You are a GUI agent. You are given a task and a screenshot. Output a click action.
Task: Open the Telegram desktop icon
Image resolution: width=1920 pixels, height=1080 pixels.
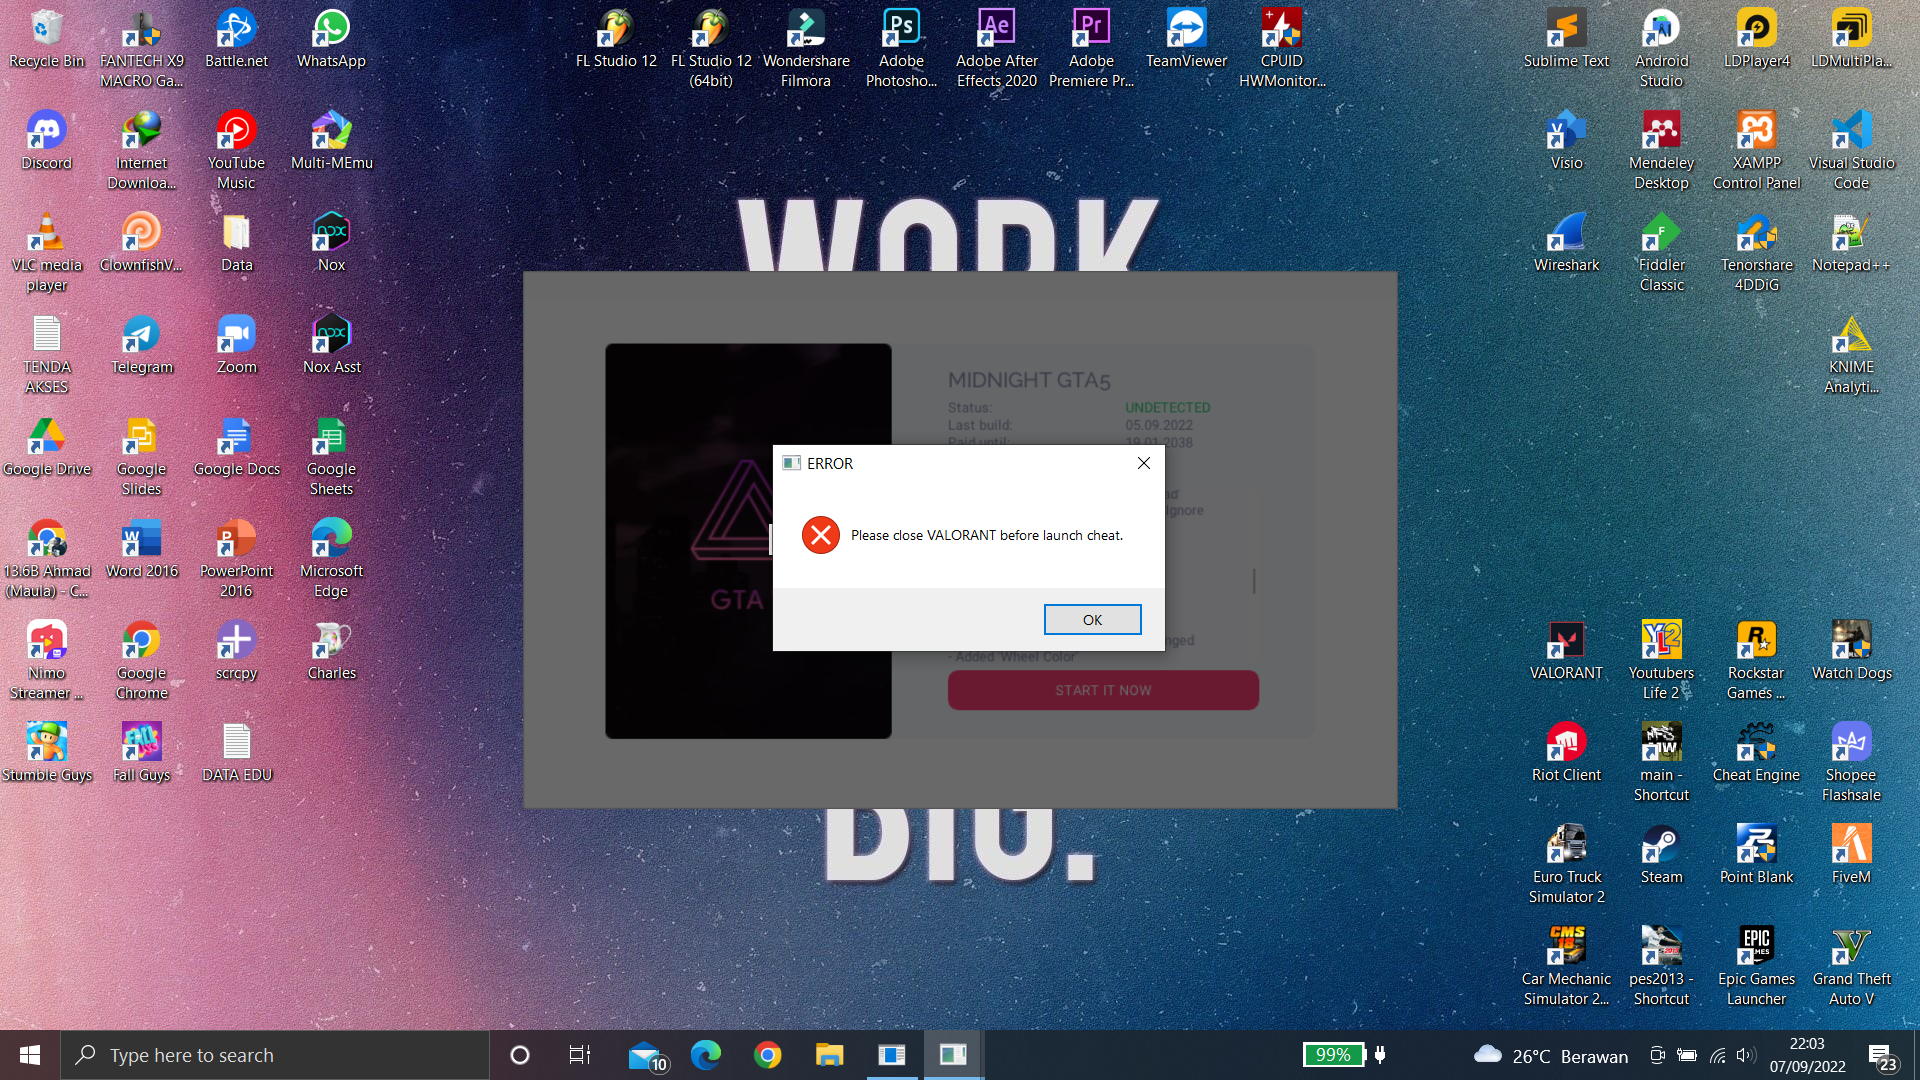click(141, 344)
